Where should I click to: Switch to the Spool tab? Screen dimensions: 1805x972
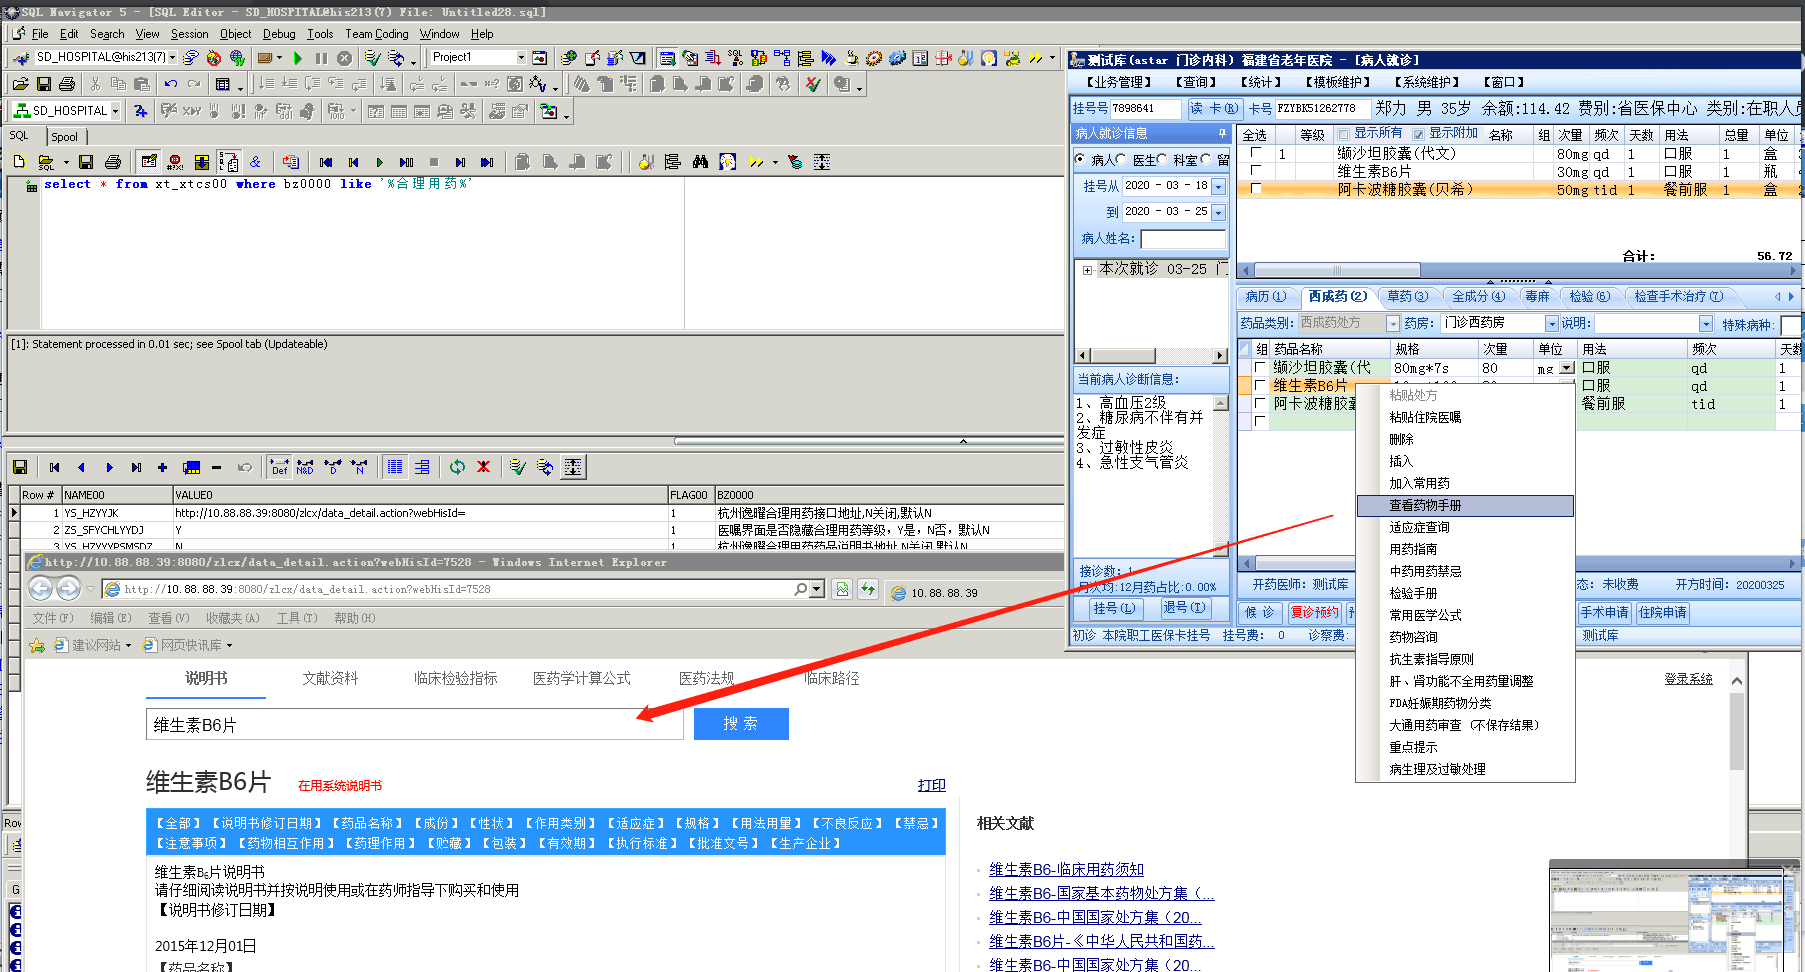click(x=65, y=137)
